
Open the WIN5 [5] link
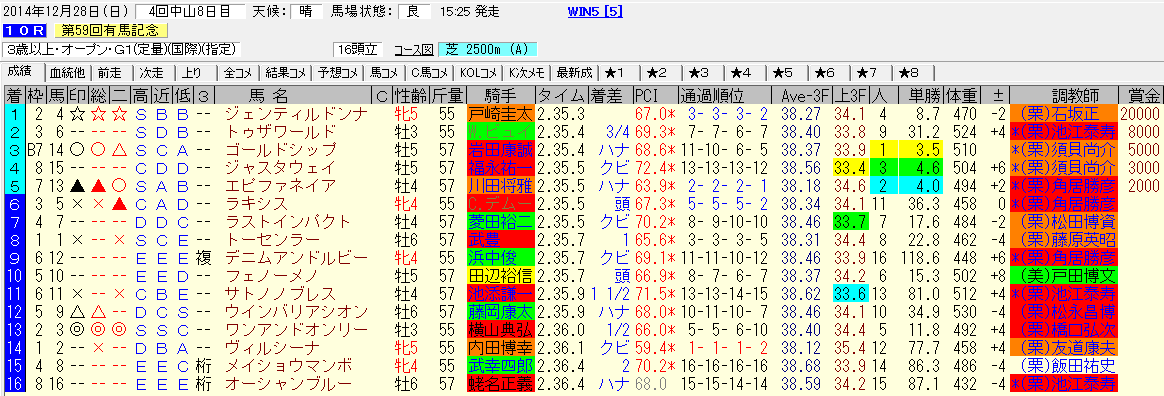[595, 11]
